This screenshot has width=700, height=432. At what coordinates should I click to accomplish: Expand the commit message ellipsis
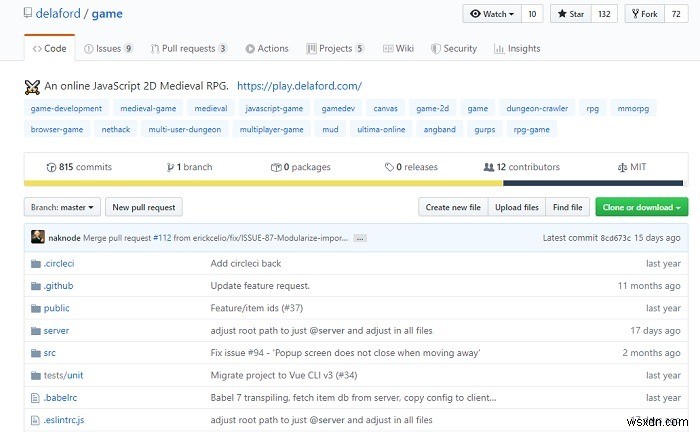coord(360,238)
